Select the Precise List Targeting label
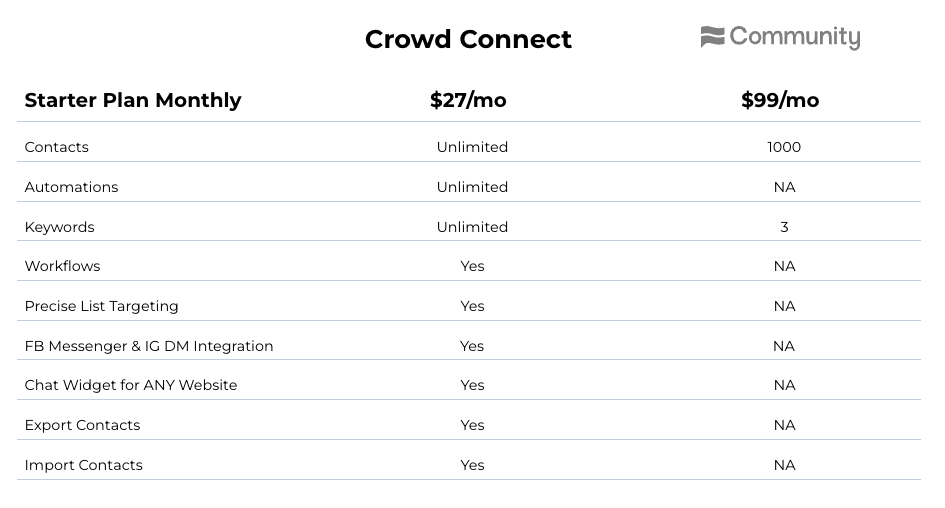Image resolution: width=945 pixels, height=508 pixels. pyautogui.click(x=101, y=306)
